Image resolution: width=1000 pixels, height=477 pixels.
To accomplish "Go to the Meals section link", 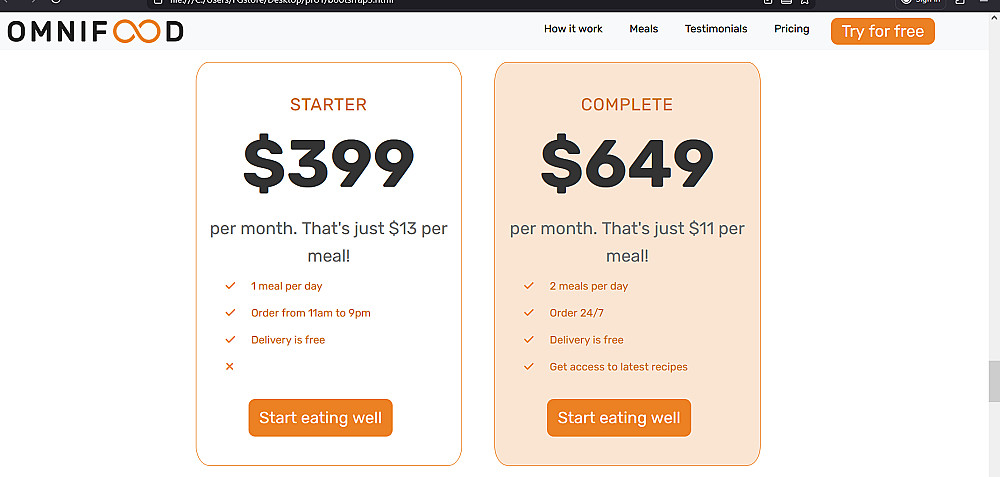I will pos(643,29).
